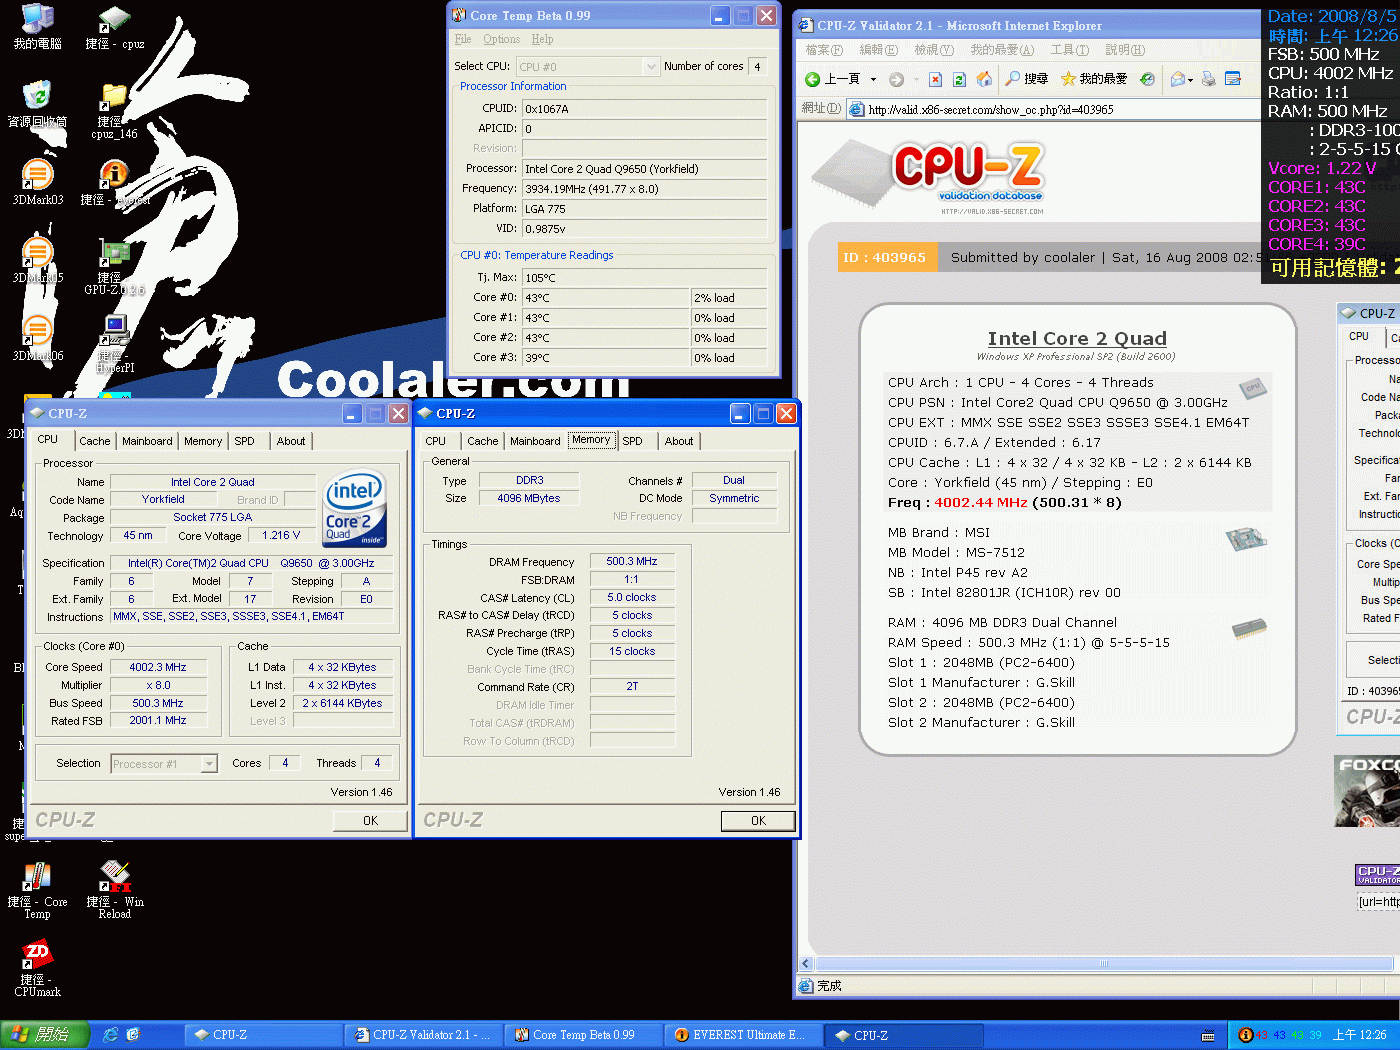Expand the Selection Processor #1 dropdown
Screen dimensions: 1400x1050
click(x=209, y=764)
